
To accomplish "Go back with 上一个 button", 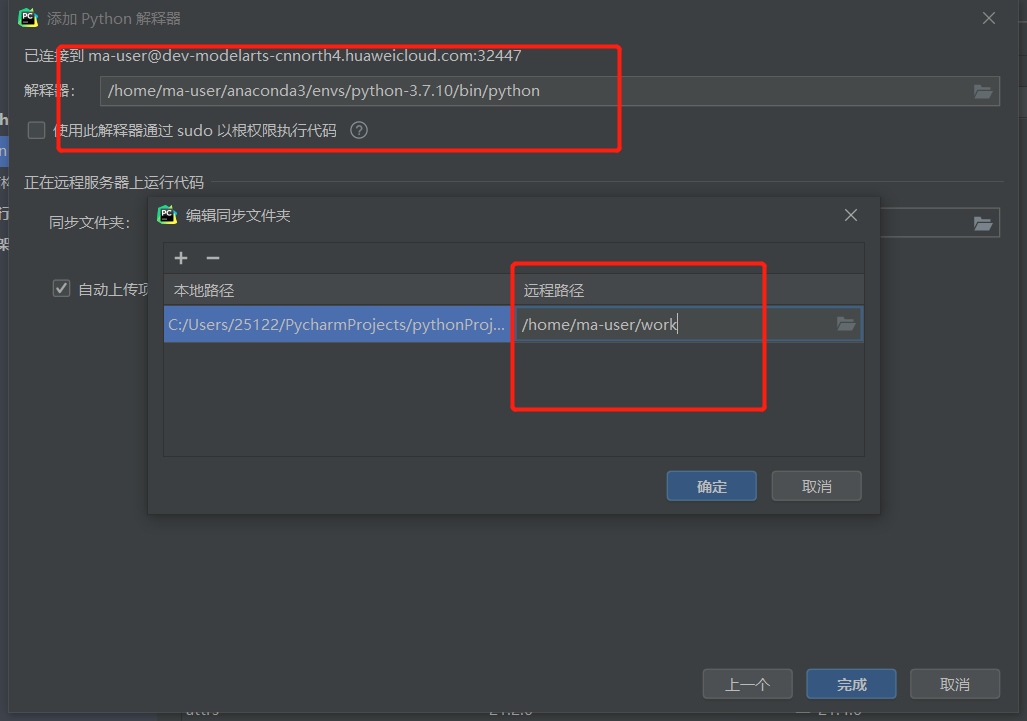I will 747,684.
